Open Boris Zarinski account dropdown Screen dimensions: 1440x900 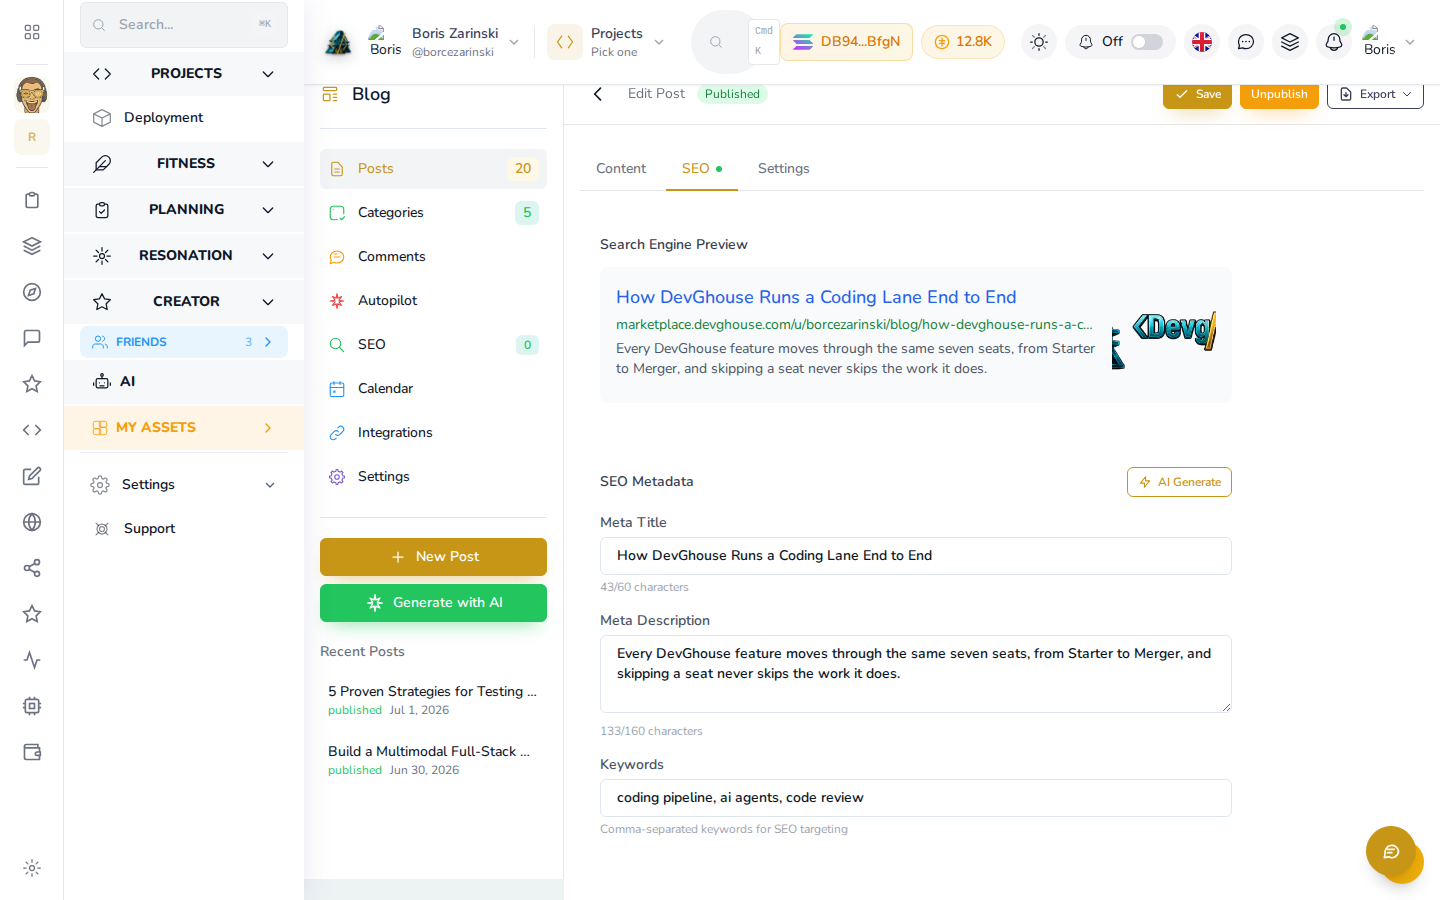coord(444,42)
